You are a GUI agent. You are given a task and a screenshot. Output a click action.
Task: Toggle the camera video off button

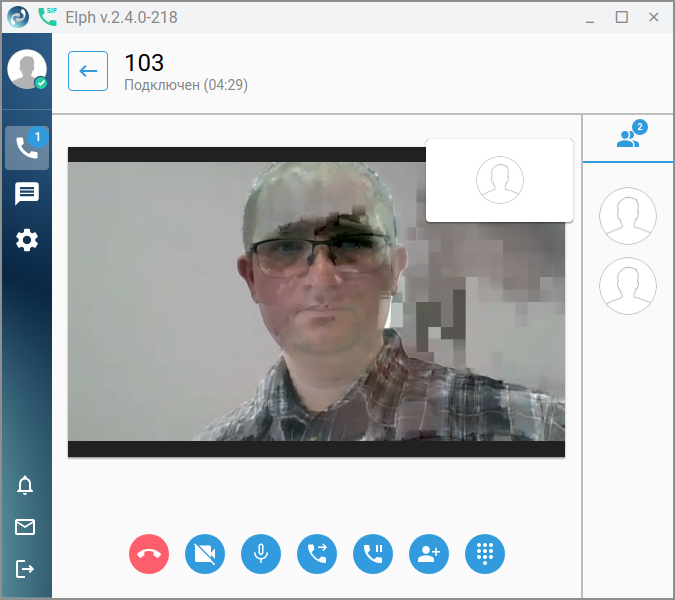coord(205,554)
